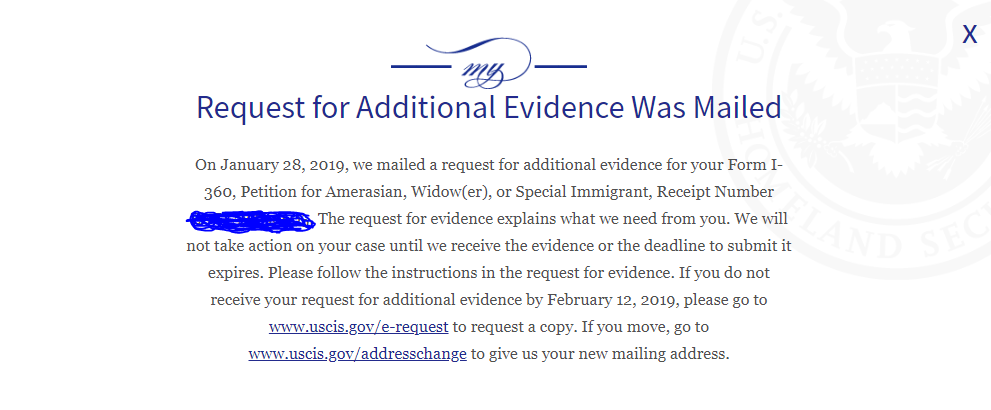The width and height of the screenshot is (991, 410).
Task: Click the word 'expires.' in the paragraph
Action: click(x=235, y=274)
